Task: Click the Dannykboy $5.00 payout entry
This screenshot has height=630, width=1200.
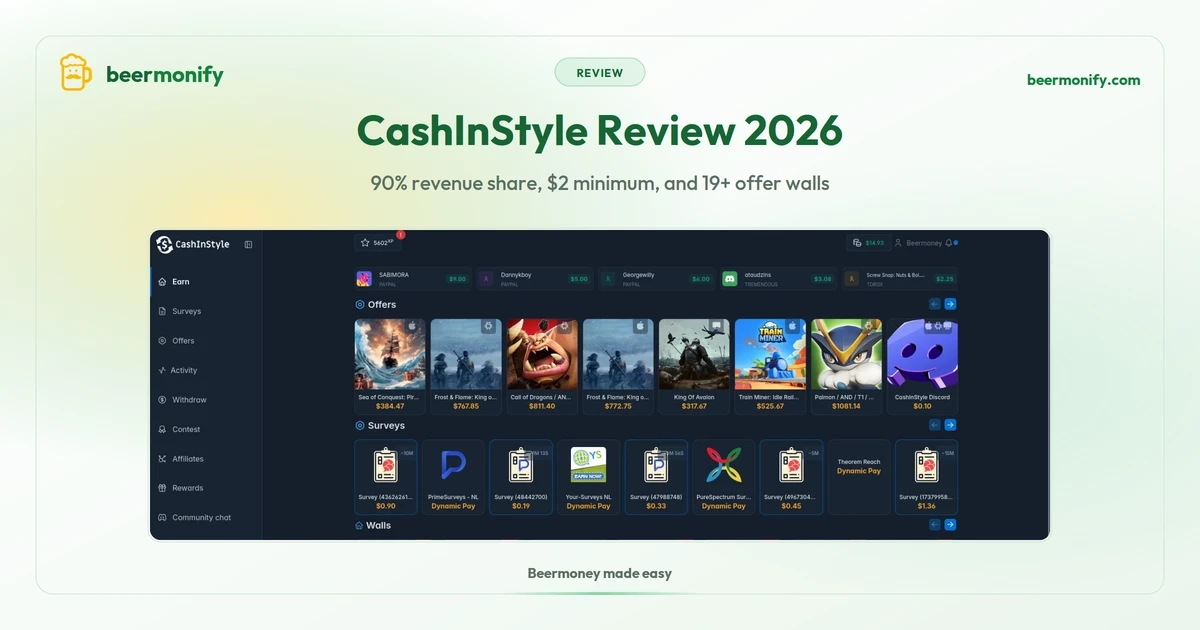Action: (535, 279)
